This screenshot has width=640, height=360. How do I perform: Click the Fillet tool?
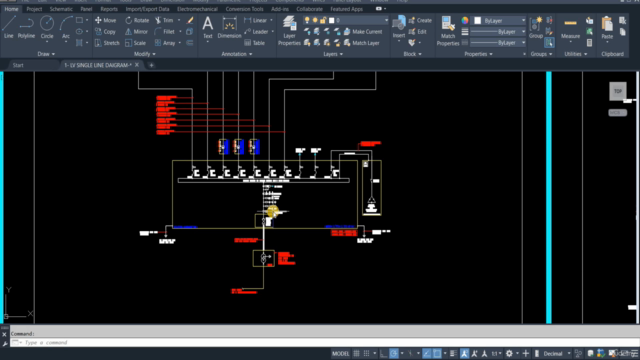[x=164, y=31]
